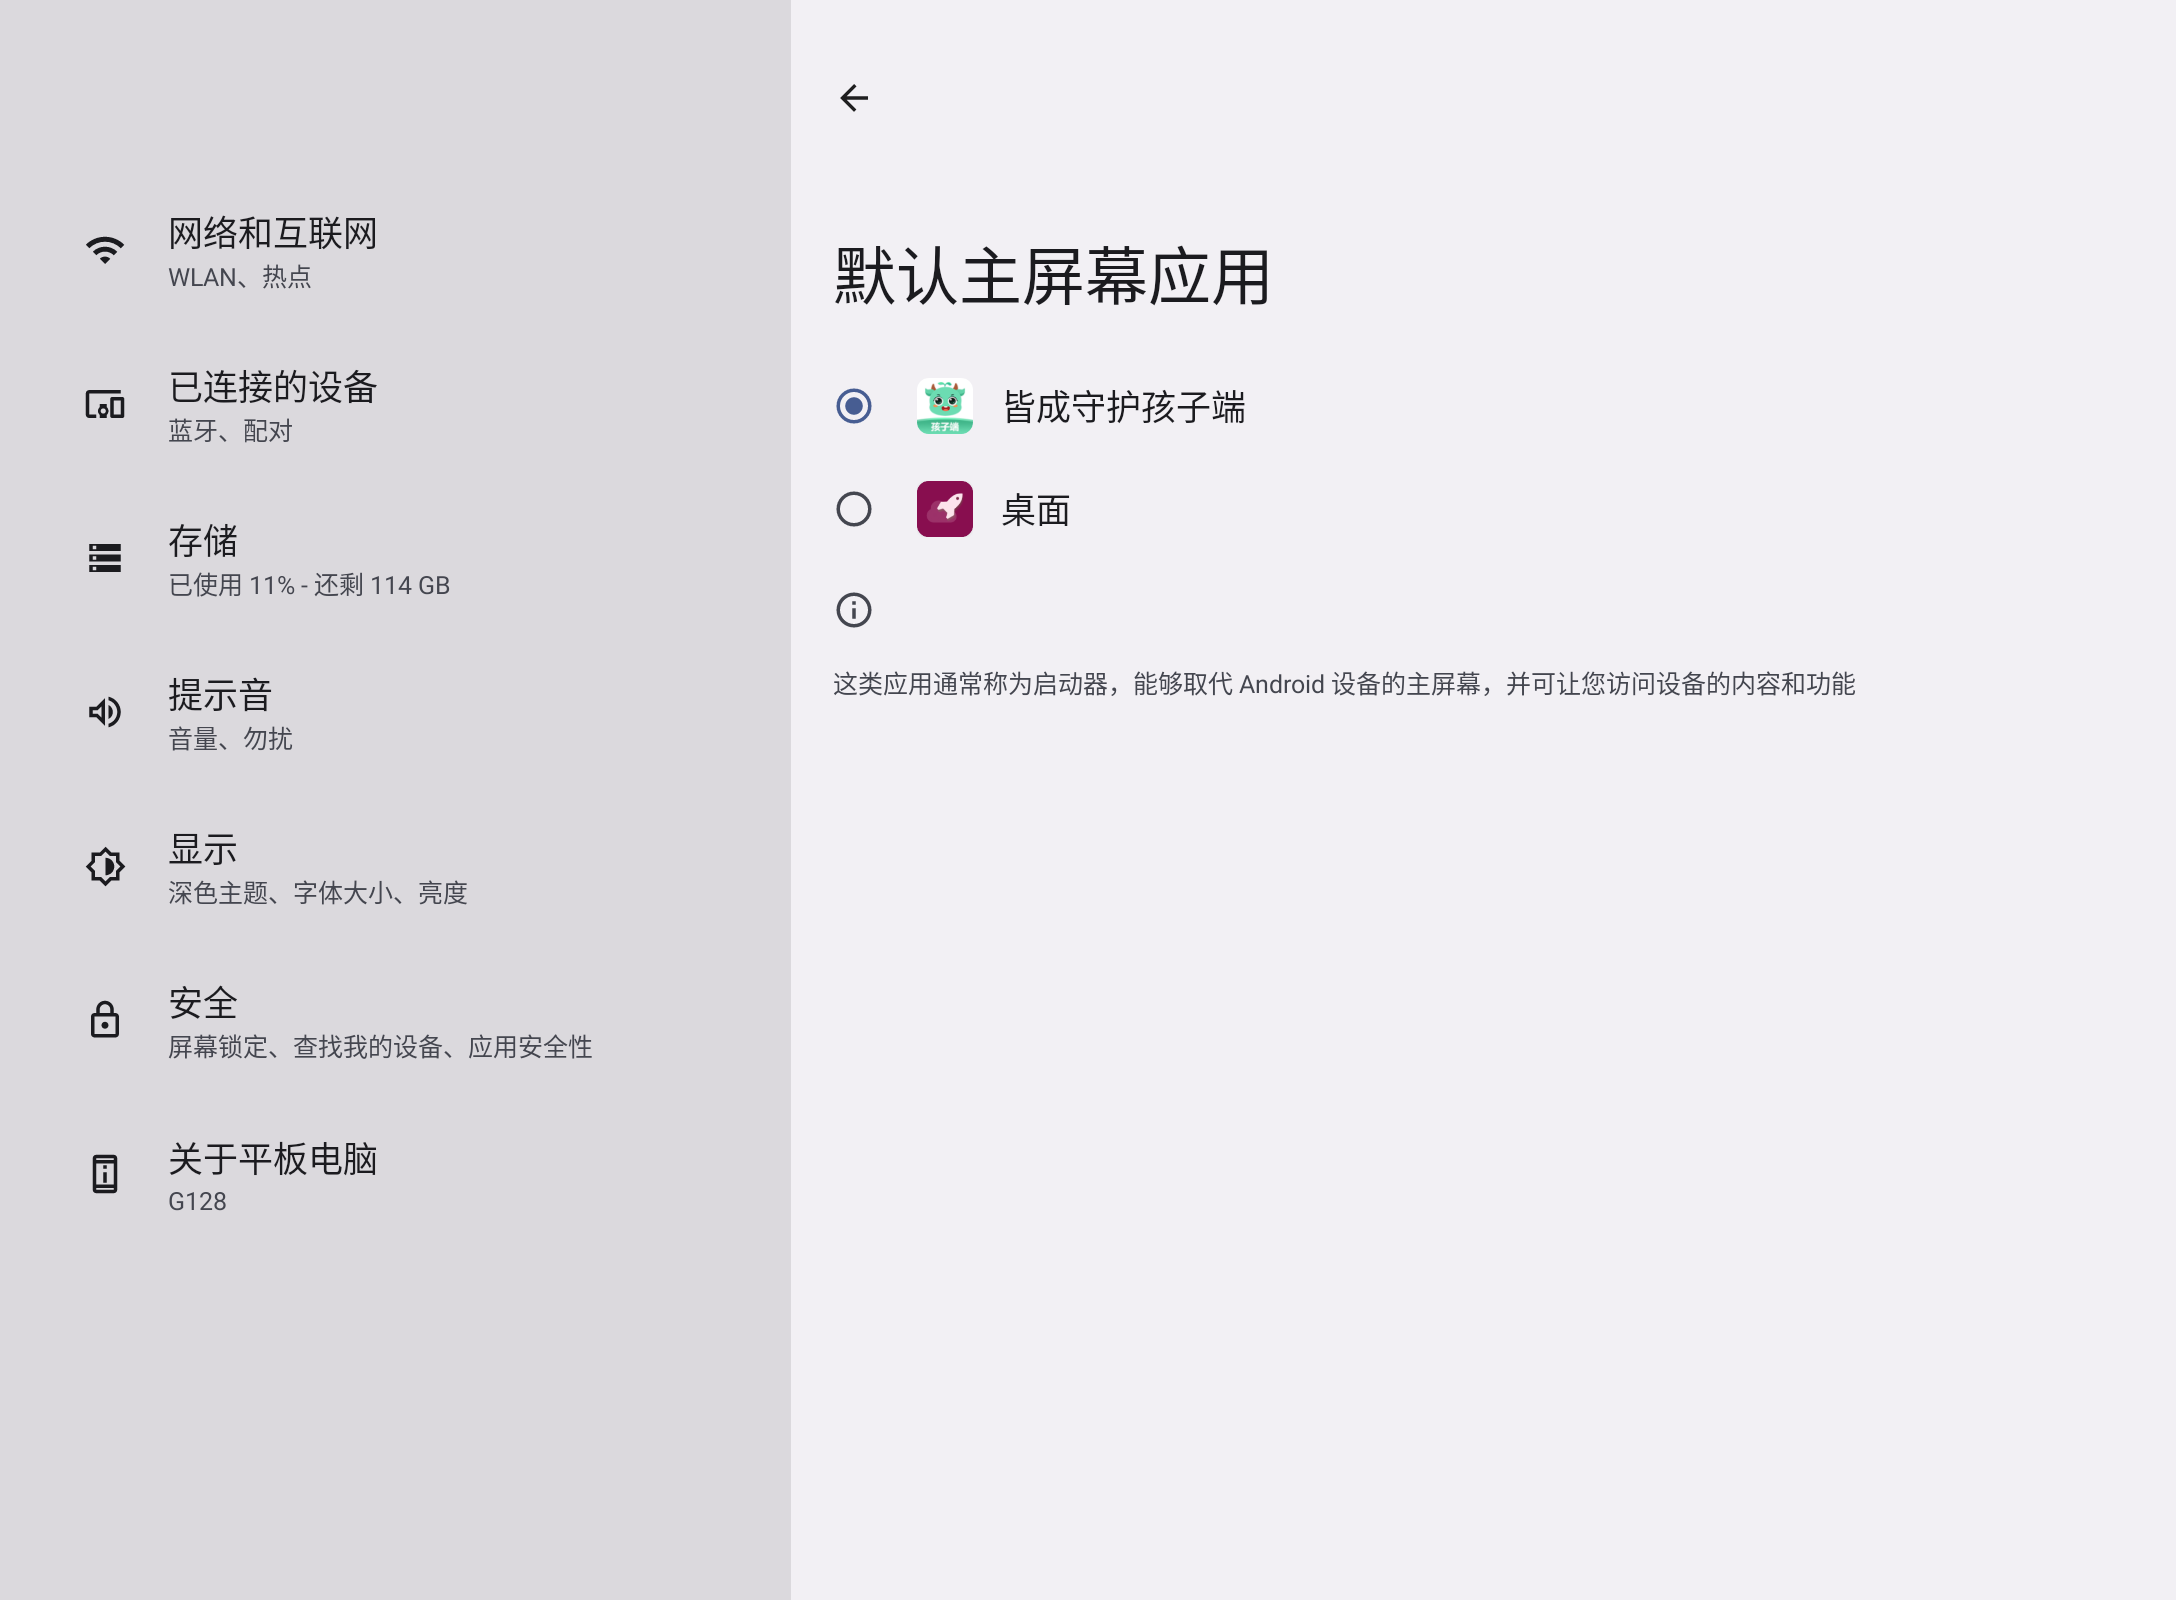Click the connected devices Bluetooth icon
This screenshot has width=2176, height=1600.
click(x=104, y=404)
